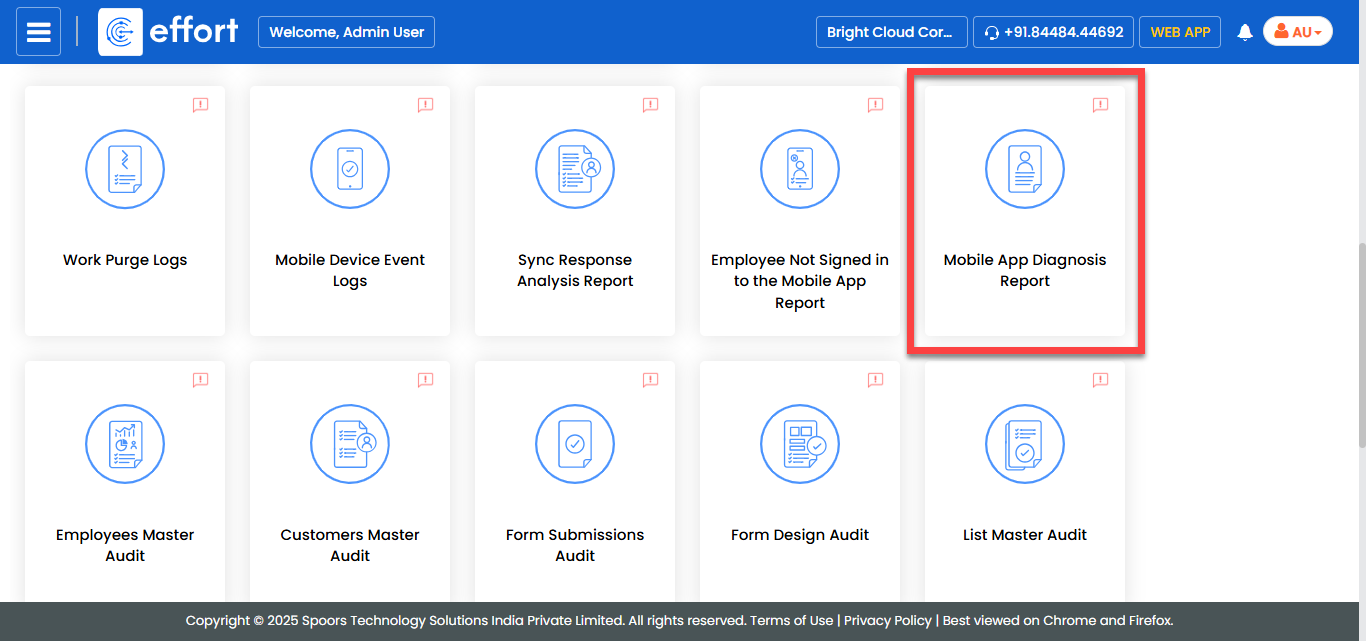The height and width of the screenshot is (641, 1366).
Task: Open the Terms of Use link
Action: coord(791,620)
